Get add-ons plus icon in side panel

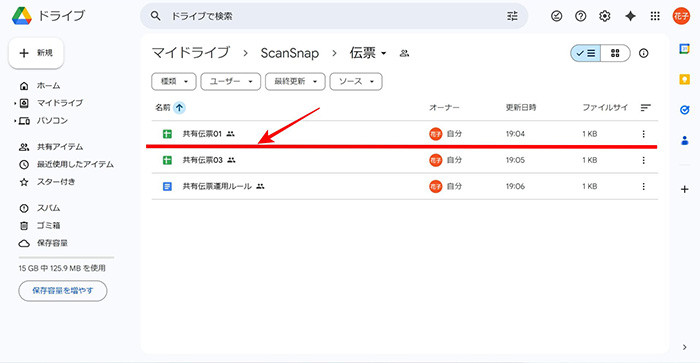point(684,189)
